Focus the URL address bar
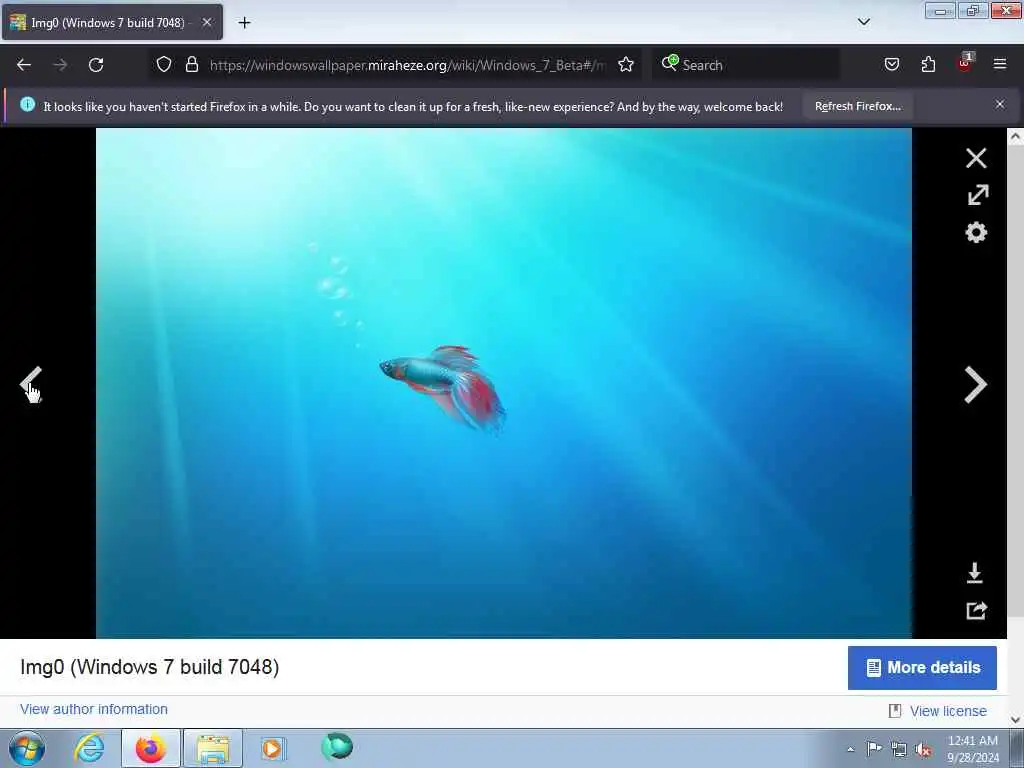This screenshot has width=1024, height=768. (x=408, y=65)
